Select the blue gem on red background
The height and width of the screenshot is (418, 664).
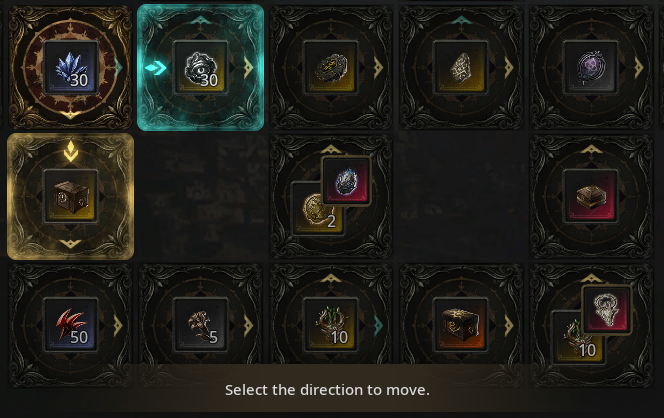point(346,181)
